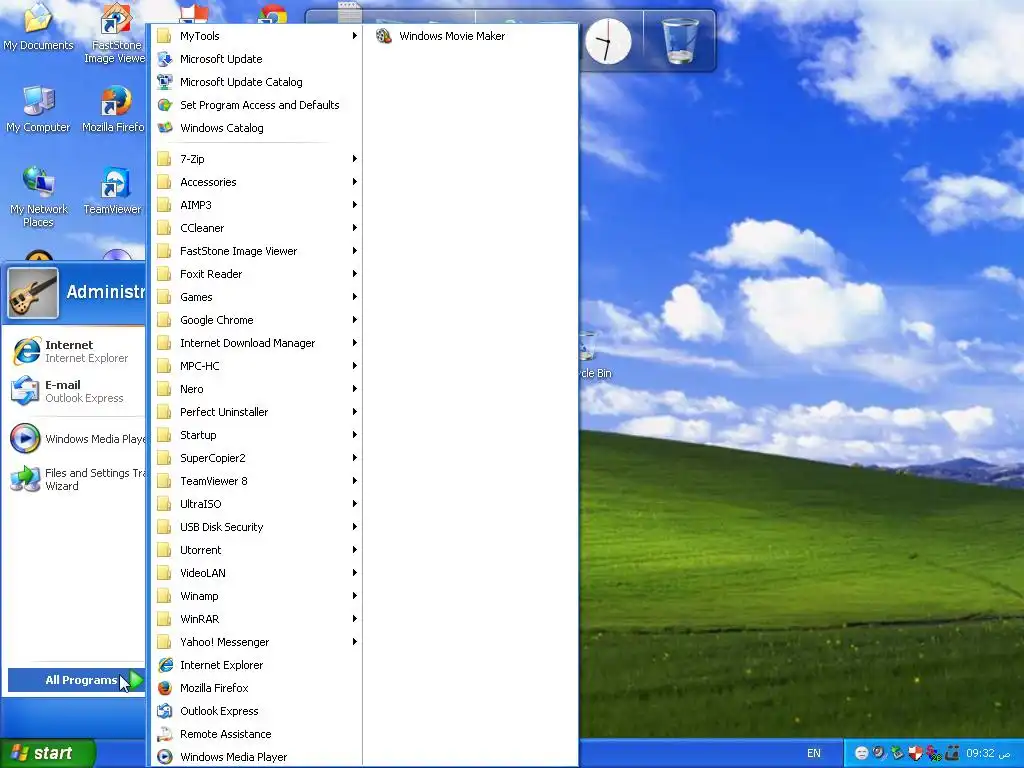
Task: Open the Winamp folder
Action: coord(255,596)
